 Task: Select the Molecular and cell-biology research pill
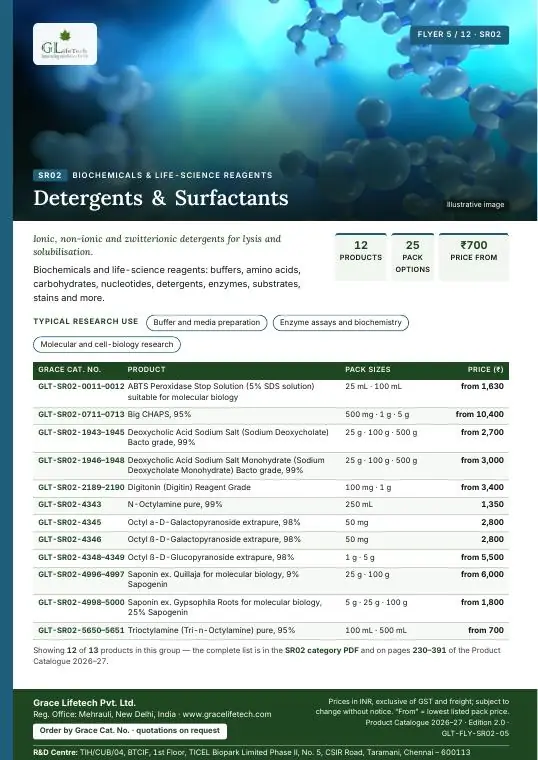coord(107,345)
